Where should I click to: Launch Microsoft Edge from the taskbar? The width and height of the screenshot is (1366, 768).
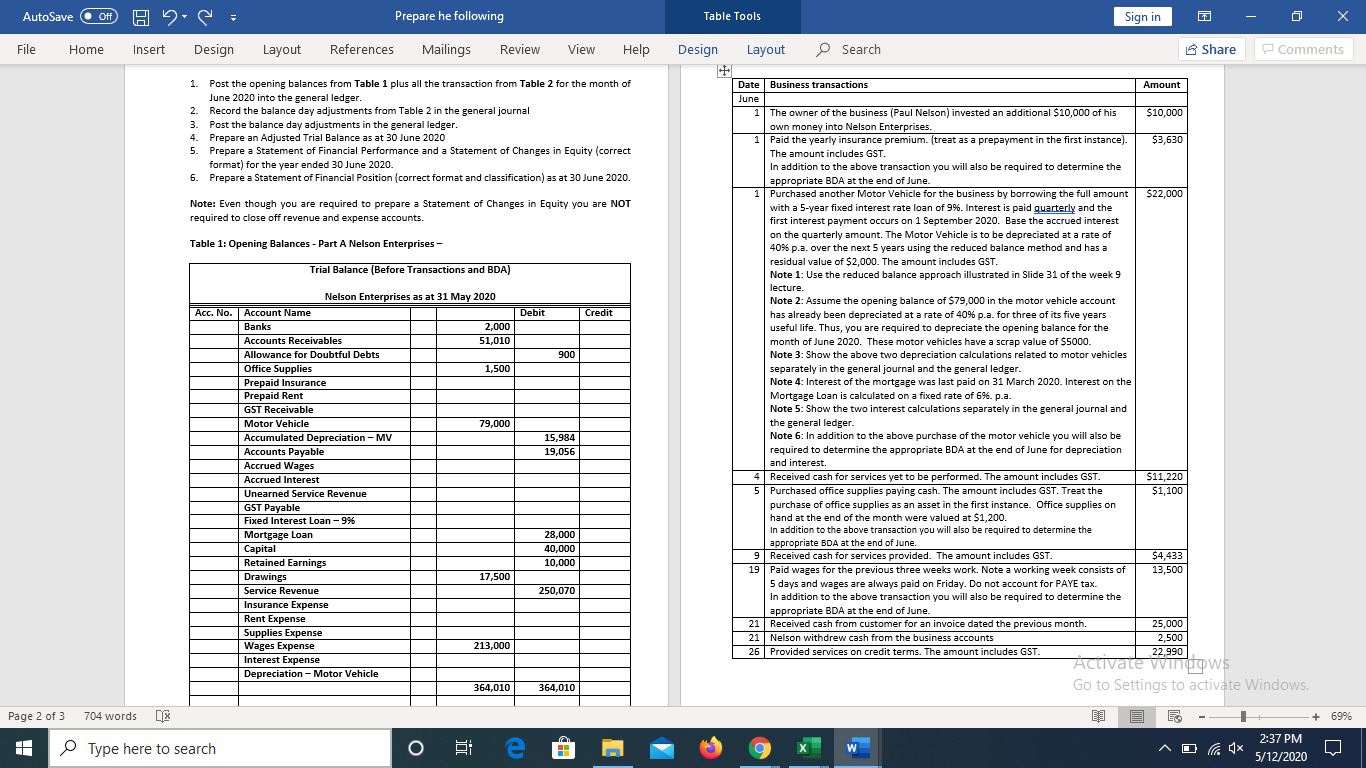point(517,748)
